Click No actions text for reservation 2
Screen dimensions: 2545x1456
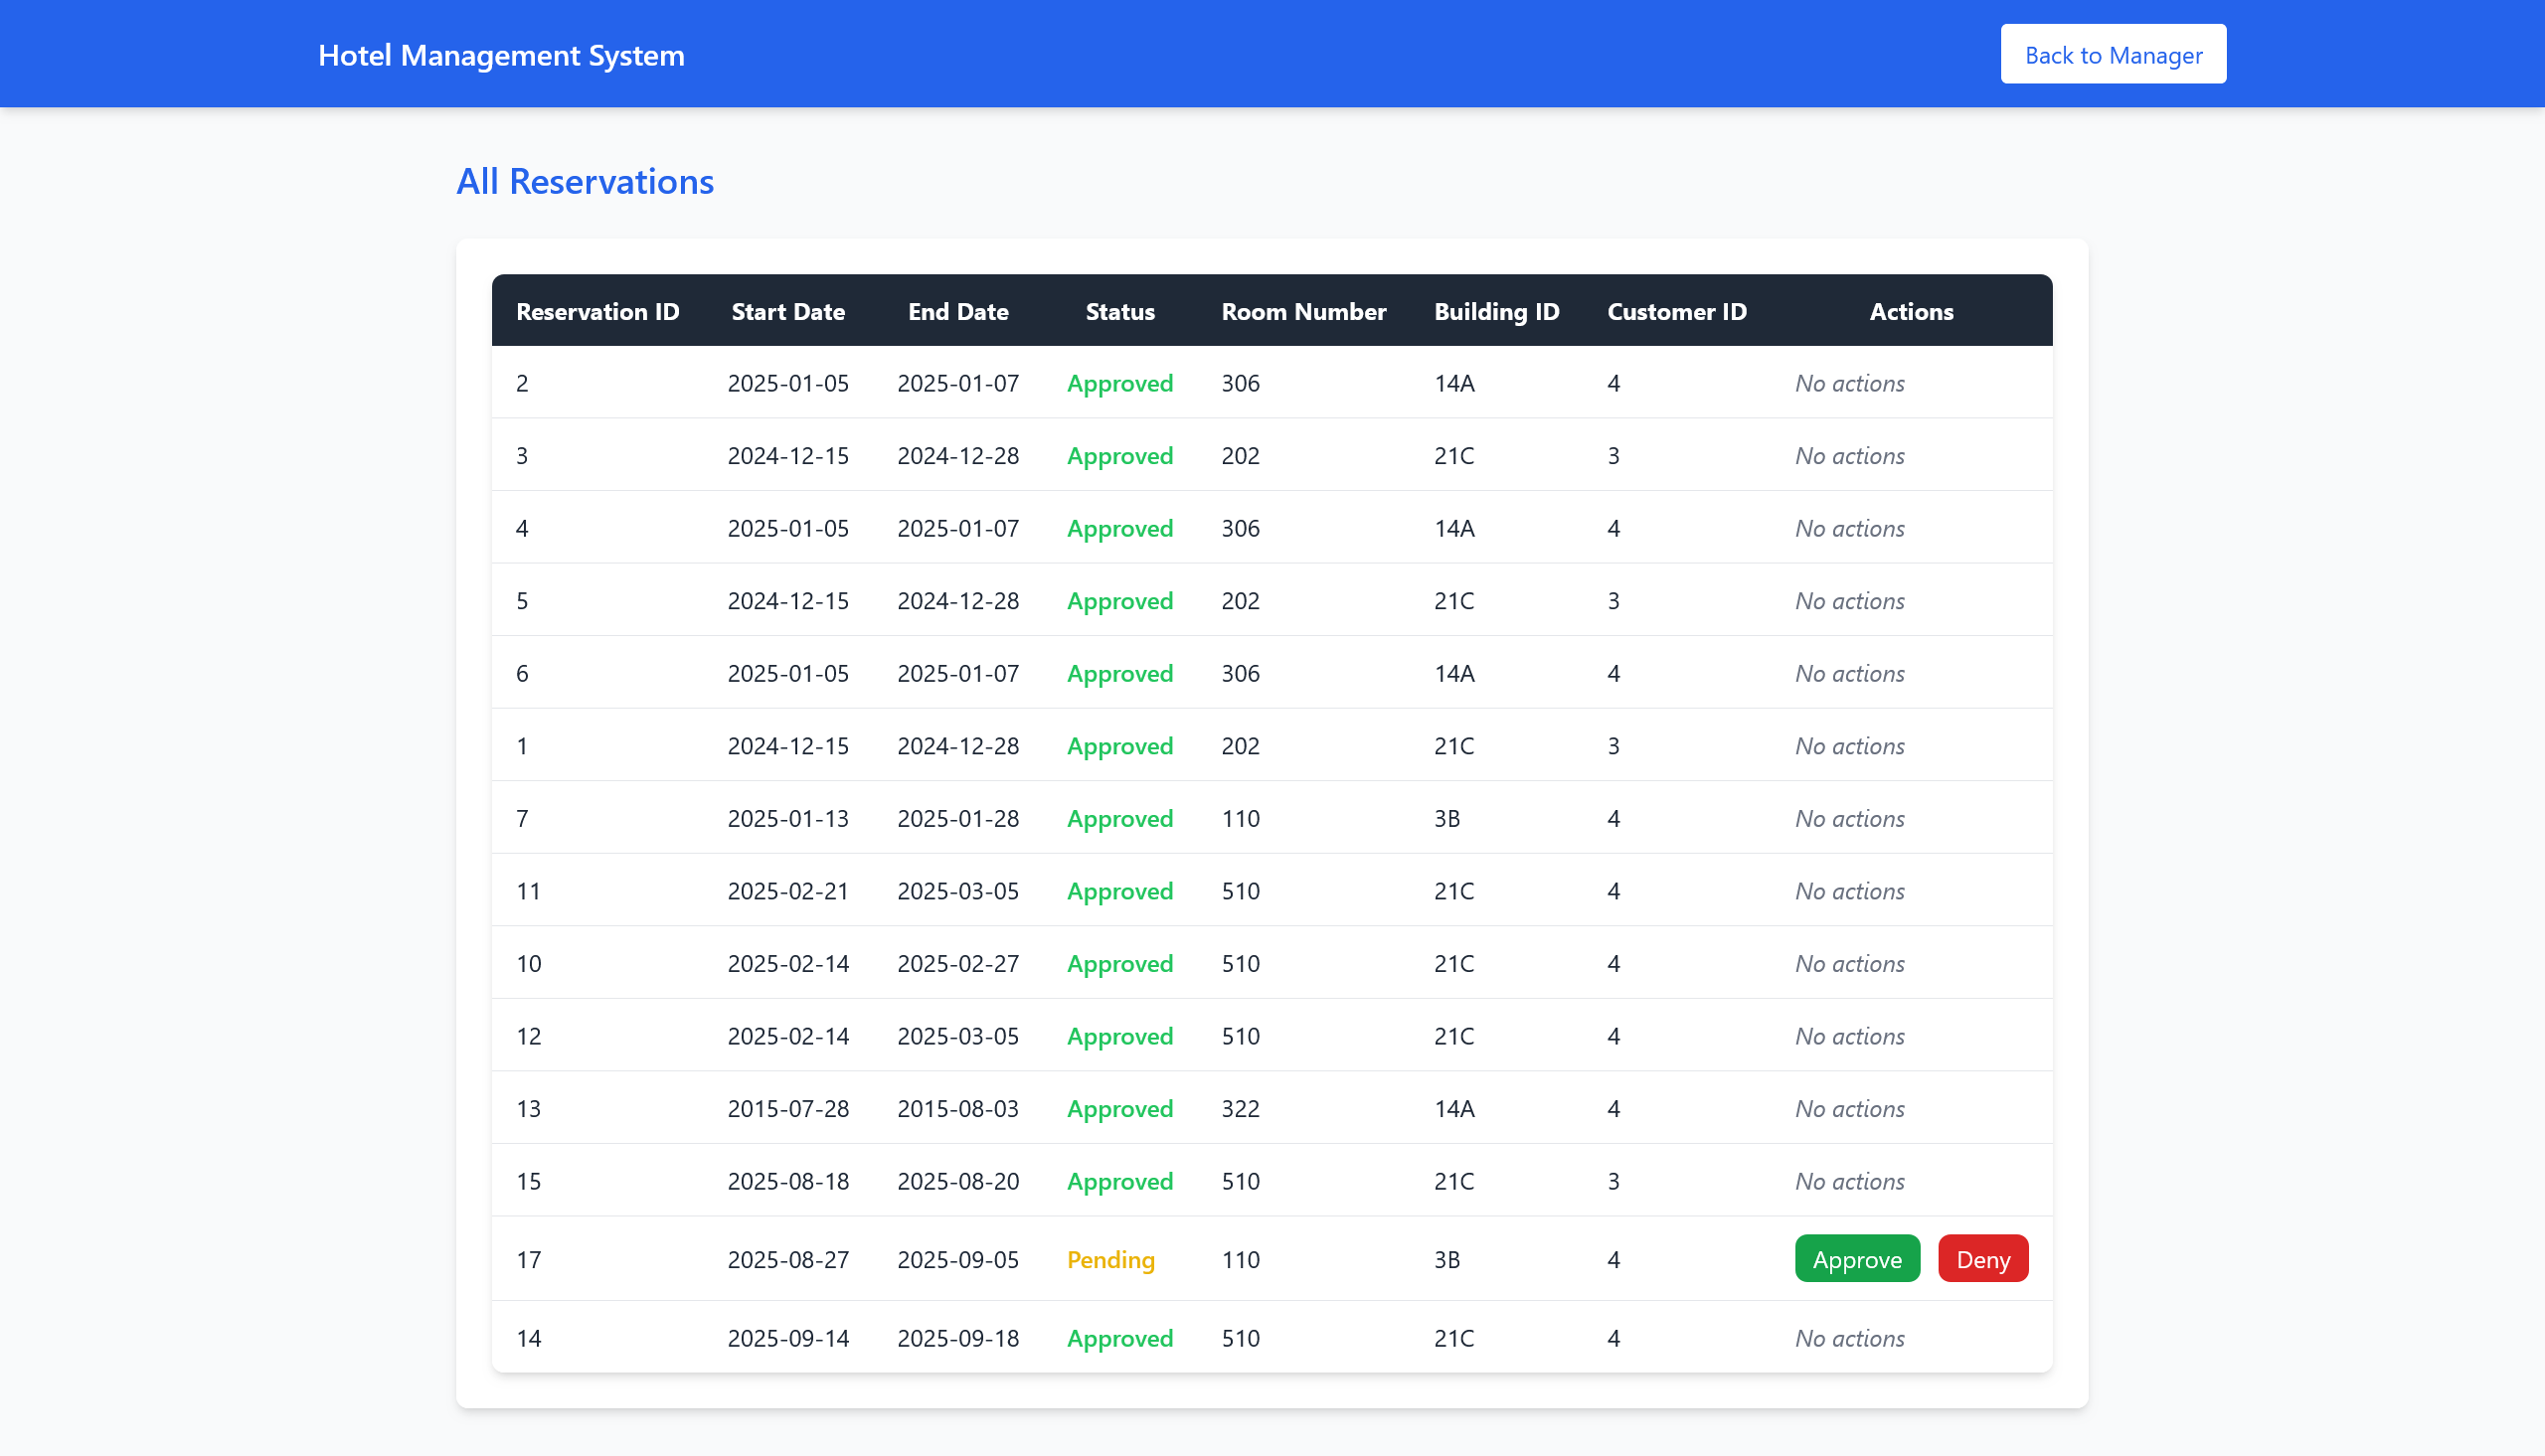pos(1848,383)
